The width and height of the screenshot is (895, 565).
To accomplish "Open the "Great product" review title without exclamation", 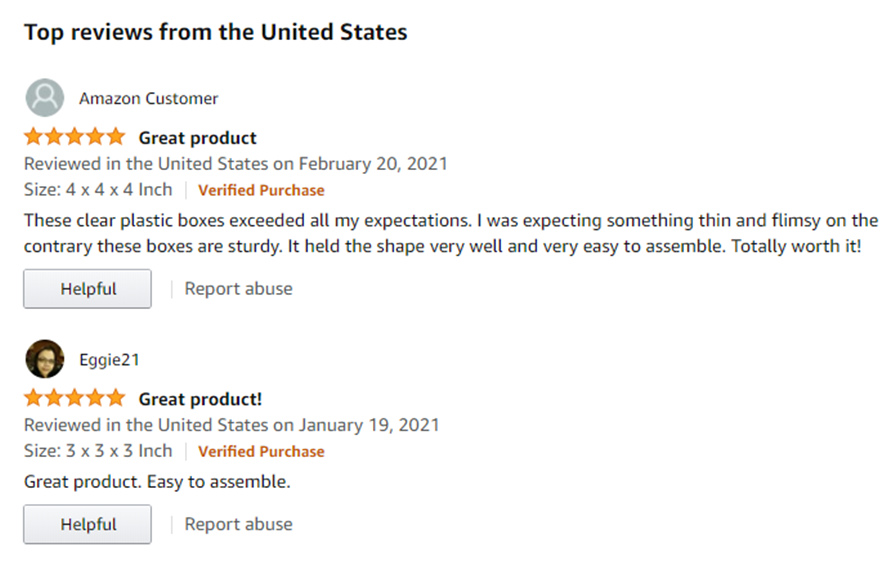I will (x=197, y=138).
